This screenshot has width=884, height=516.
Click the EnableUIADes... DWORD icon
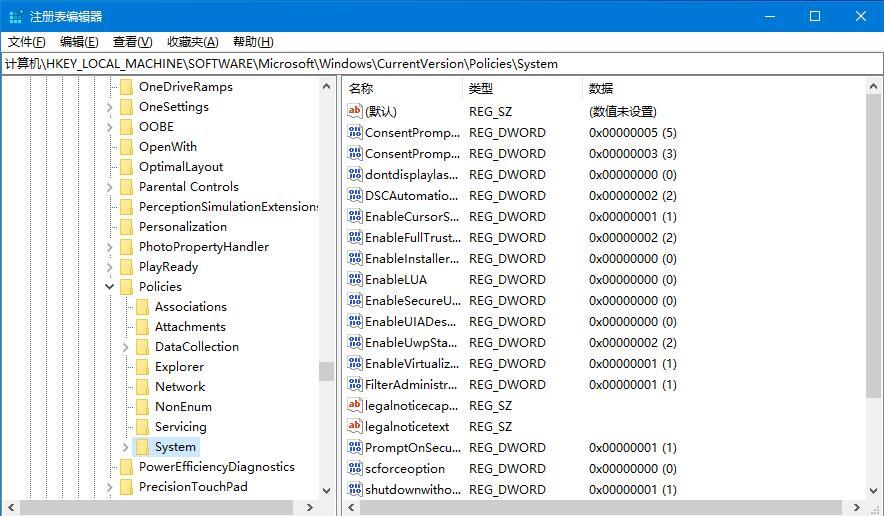(355, 321)
